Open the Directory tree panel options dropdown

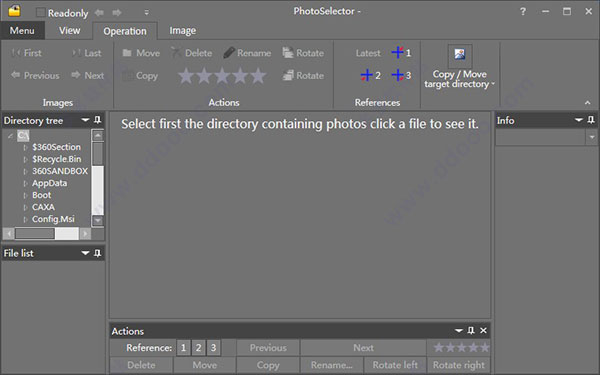[x=85, y=120]
